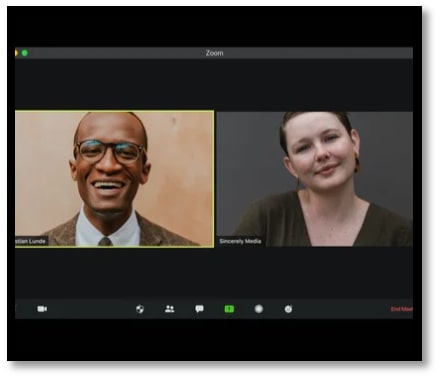Screen dimensions: 440x379
Task: Start recording with the Record icon
Action: (259, 309)
